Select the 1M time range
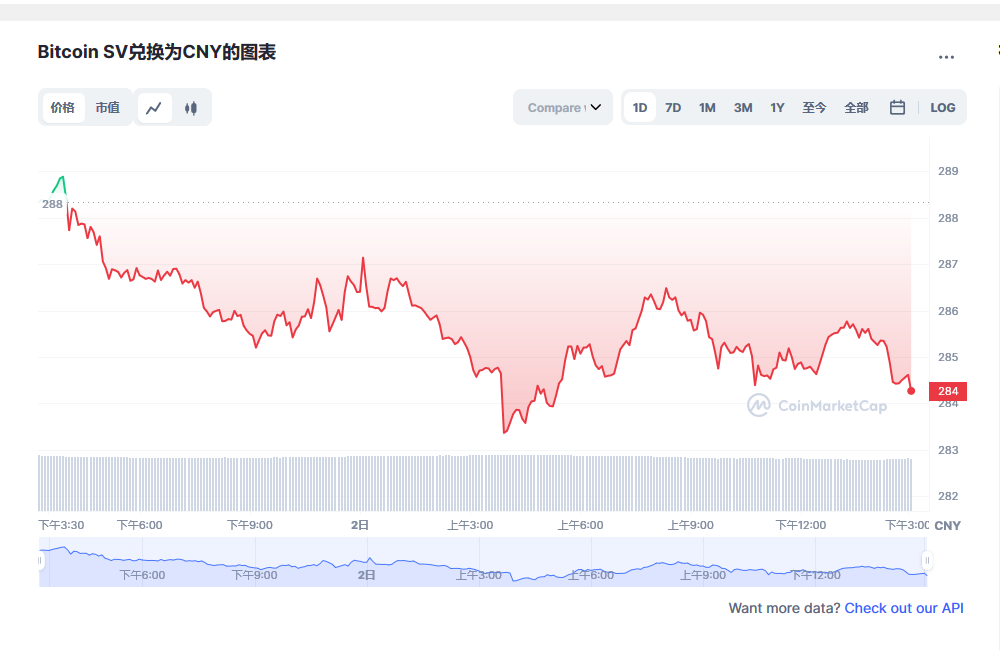 point(707,108)
